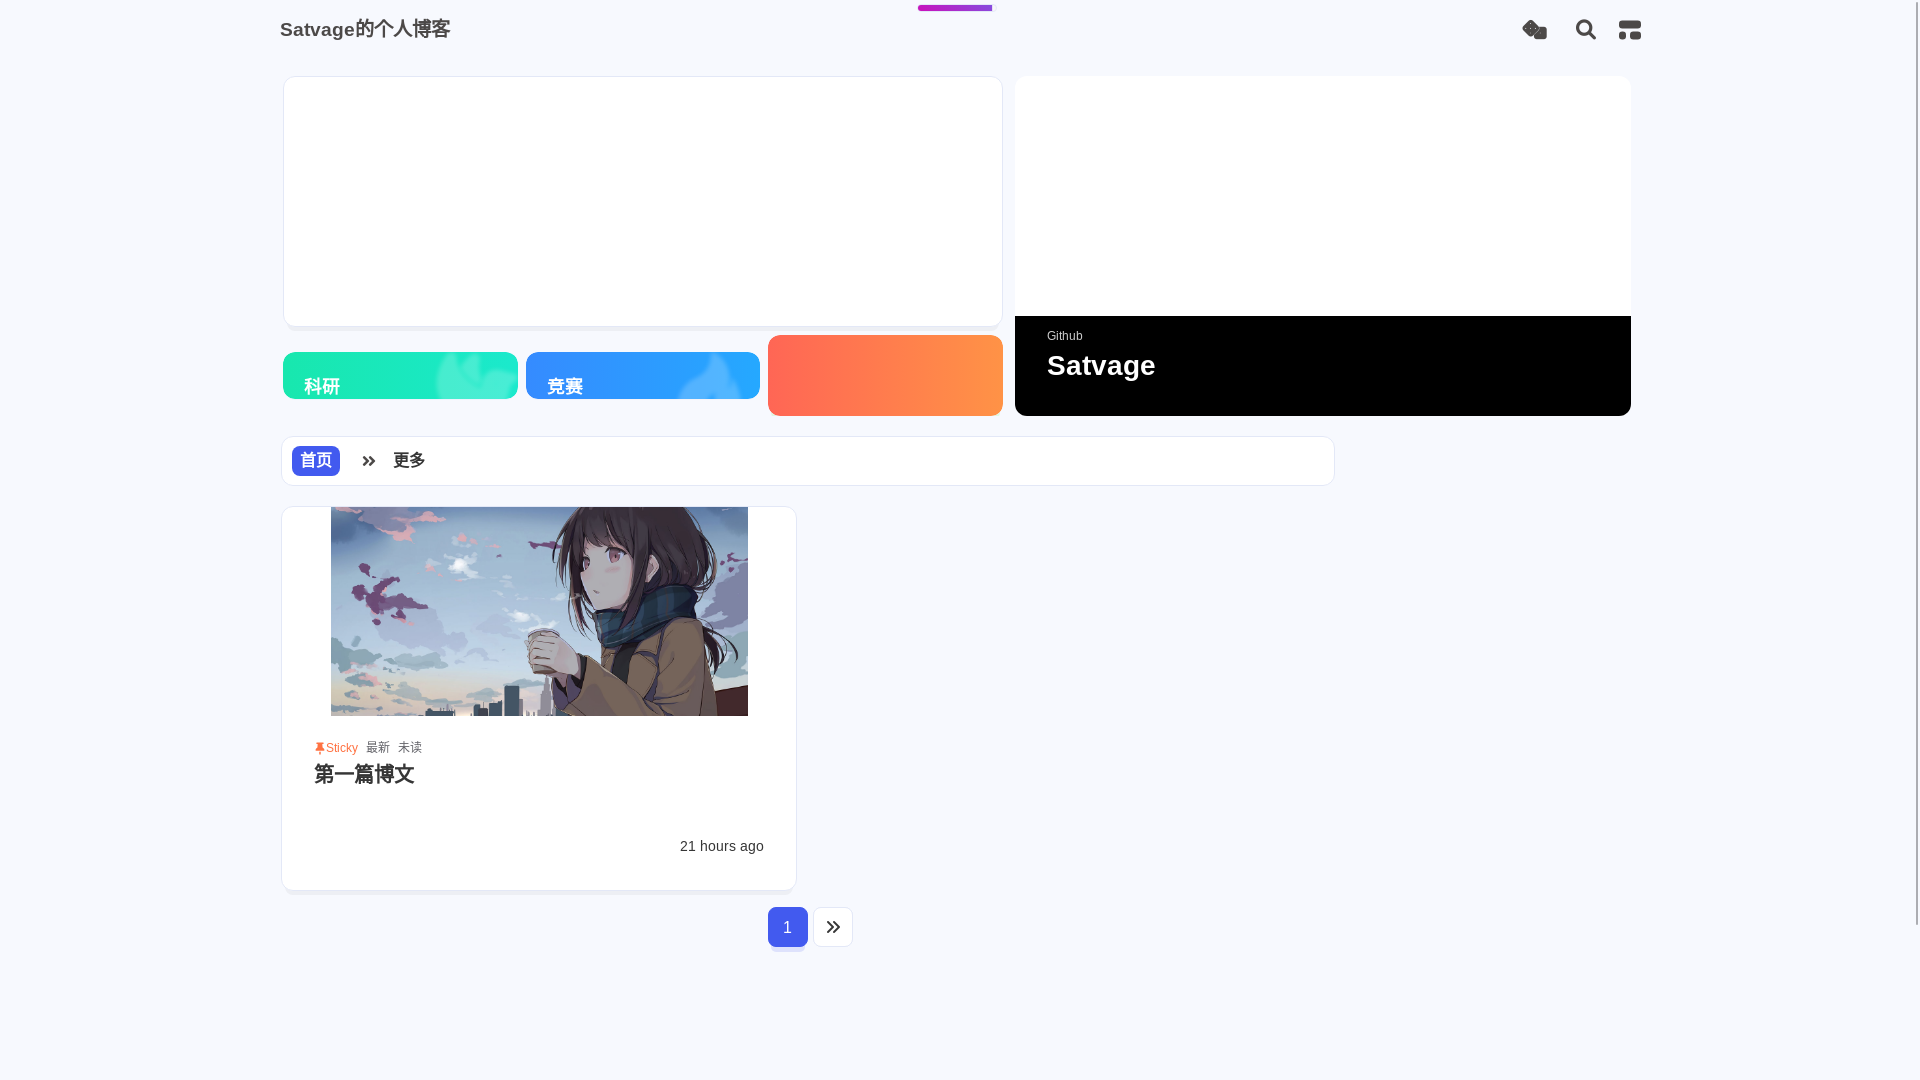Open the random post dice icon
Image resolution: width=1920 pixels, height=1080 pixels.
(x=1534, y=30)
